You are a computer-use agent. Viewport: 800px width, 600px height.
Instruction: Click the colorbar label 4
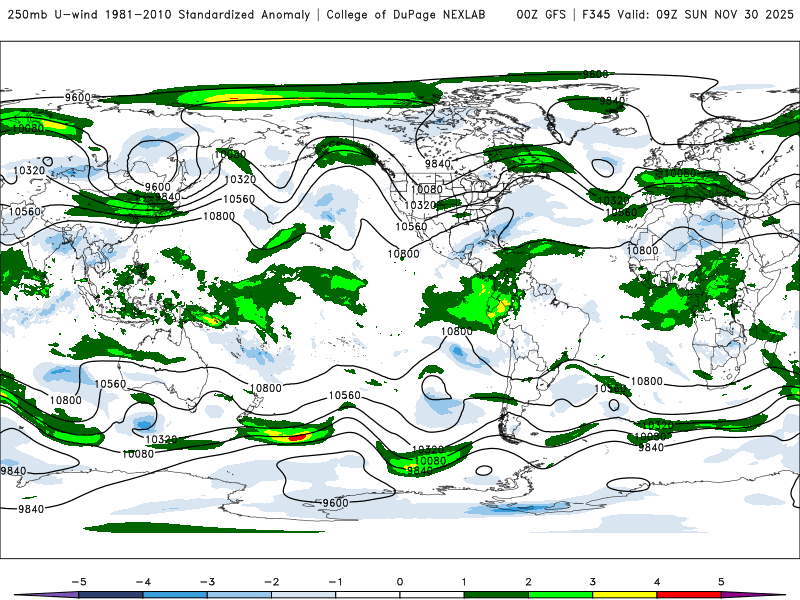(x=657, y=582)
